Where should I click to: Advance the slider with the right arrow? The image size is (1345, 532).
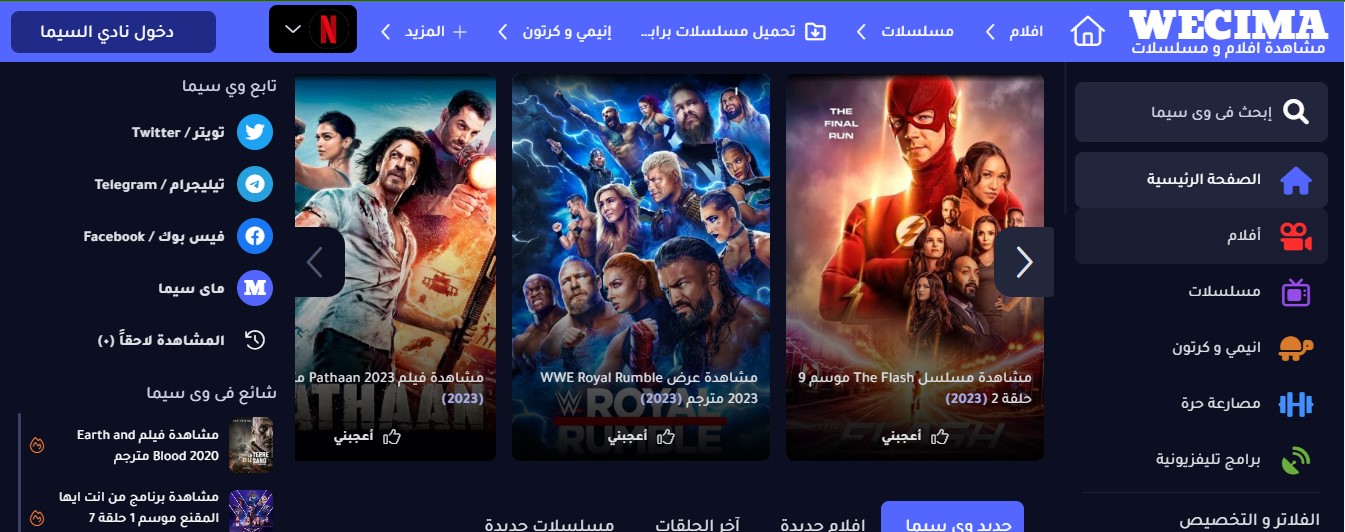(1024, 262)
